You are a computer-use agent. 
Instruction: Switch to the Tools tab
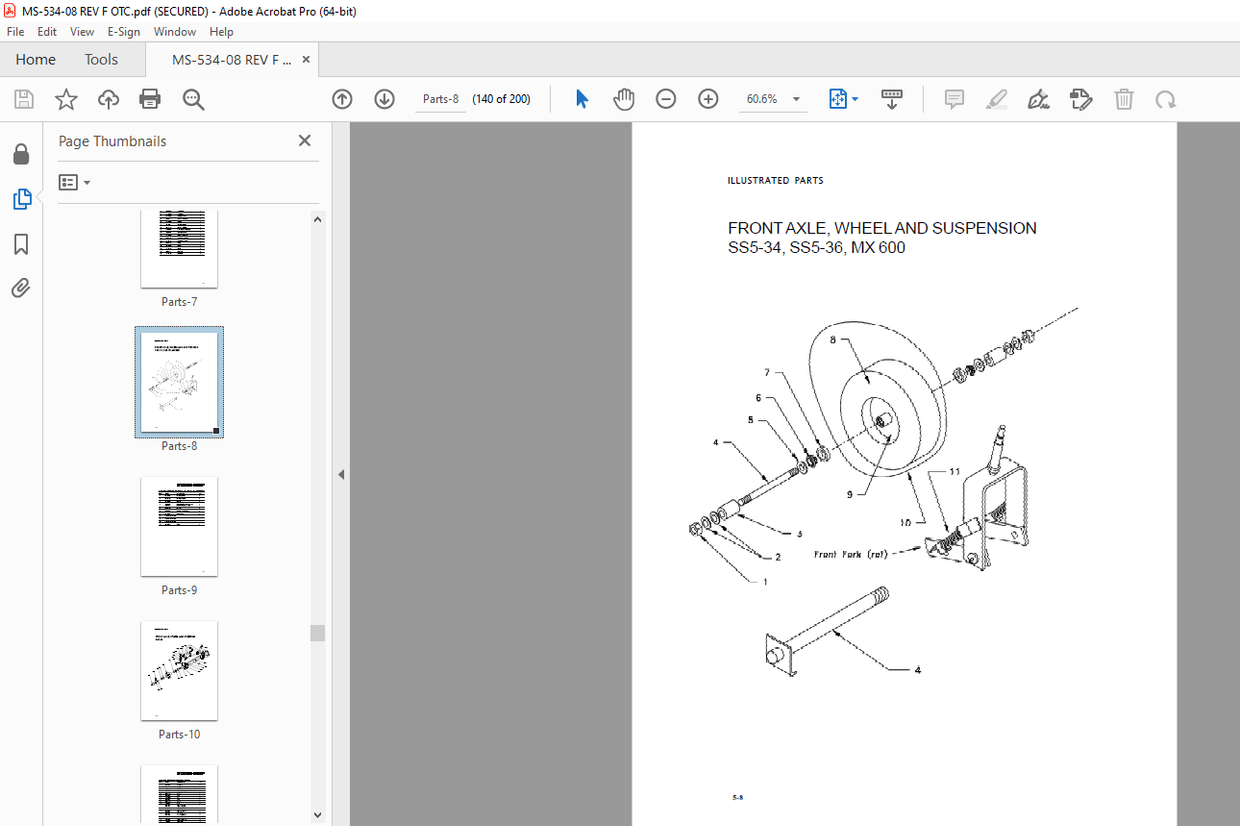100,59
